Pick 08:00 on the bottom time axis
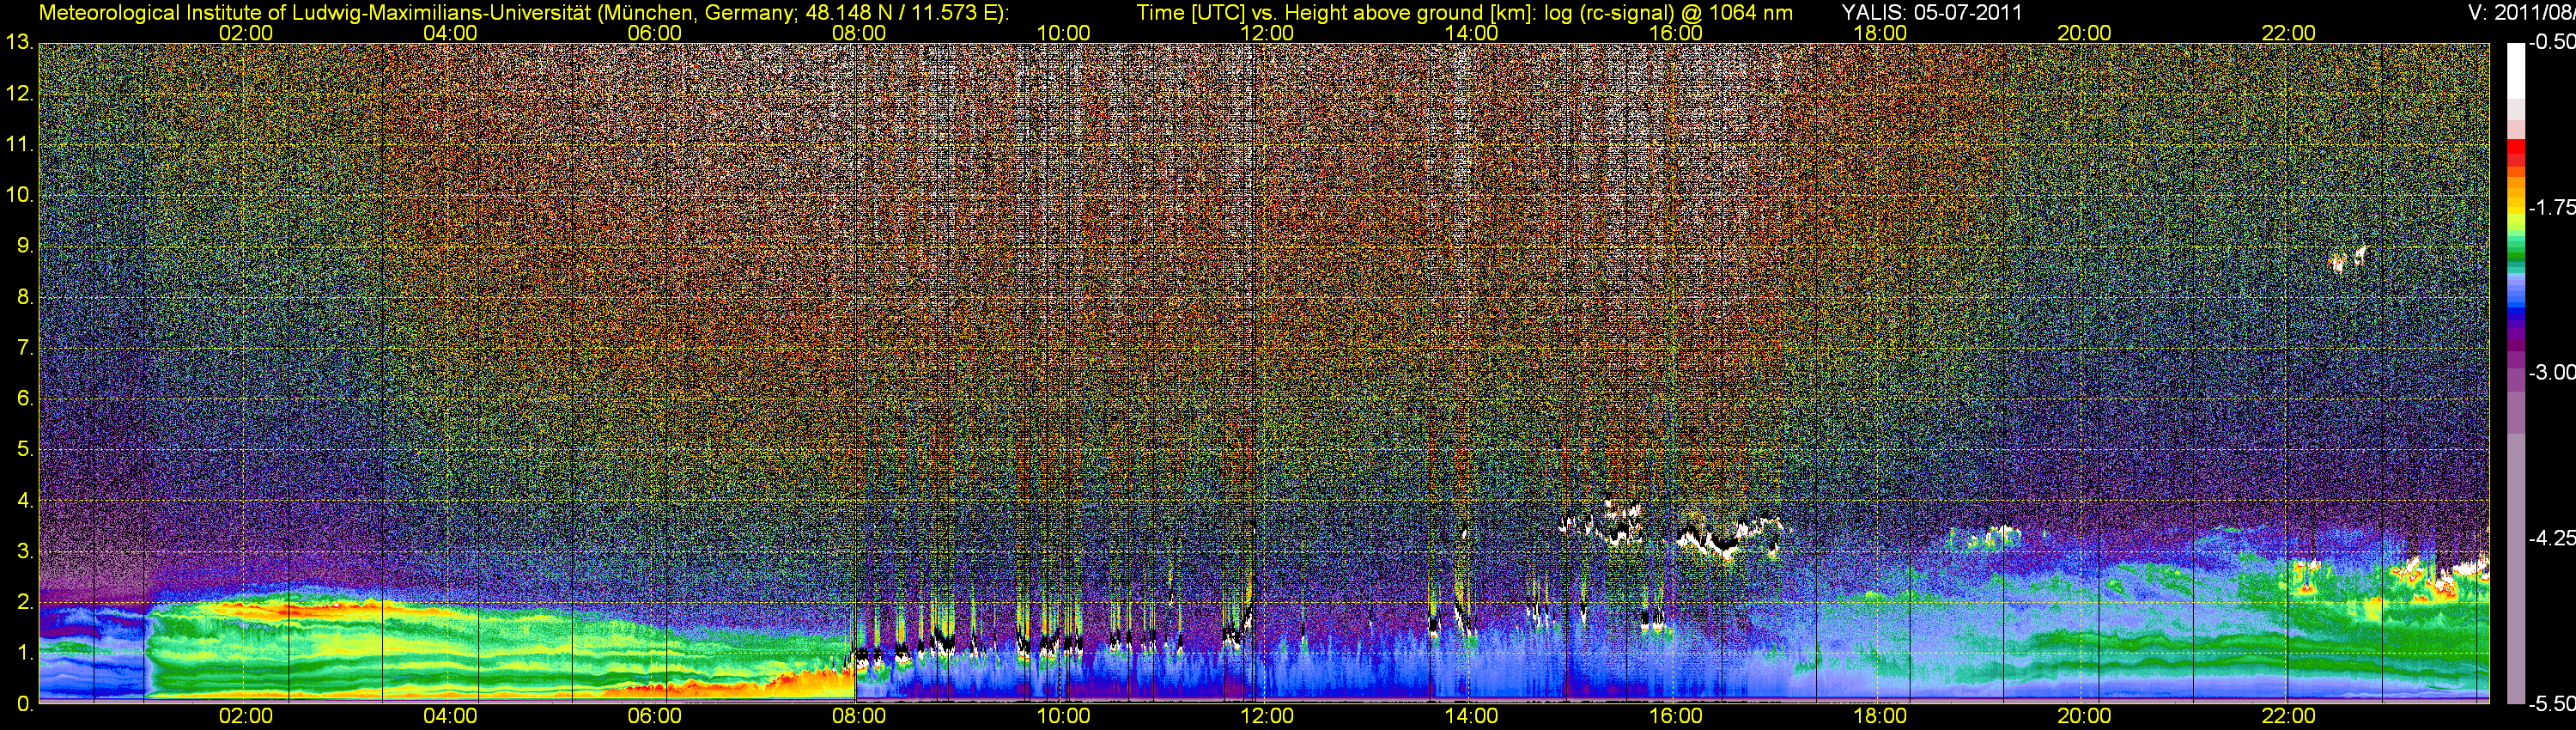This screenshot has height=730, width=2576. 859,716
